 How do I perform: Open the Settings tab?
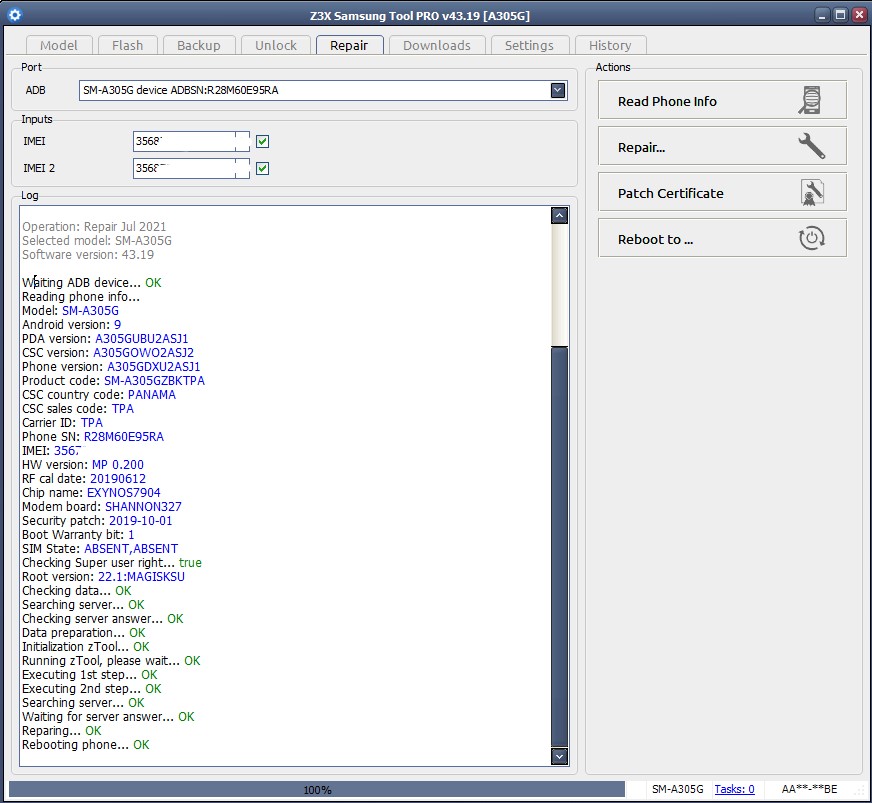tap(529, 45)
